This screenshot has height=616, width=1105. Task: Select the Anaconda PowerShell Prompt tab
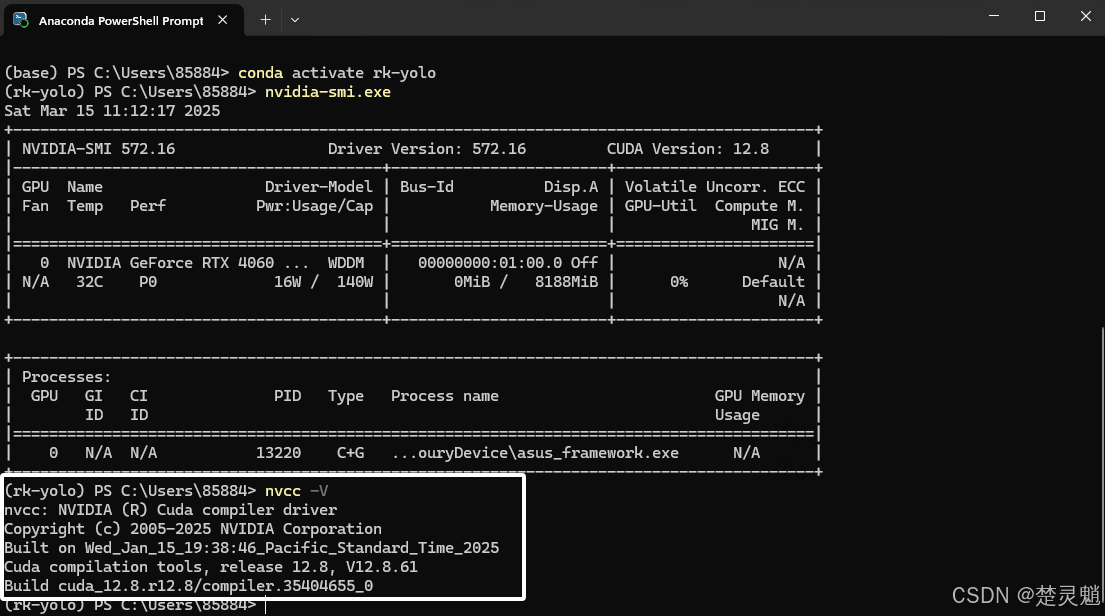[123, 20]
